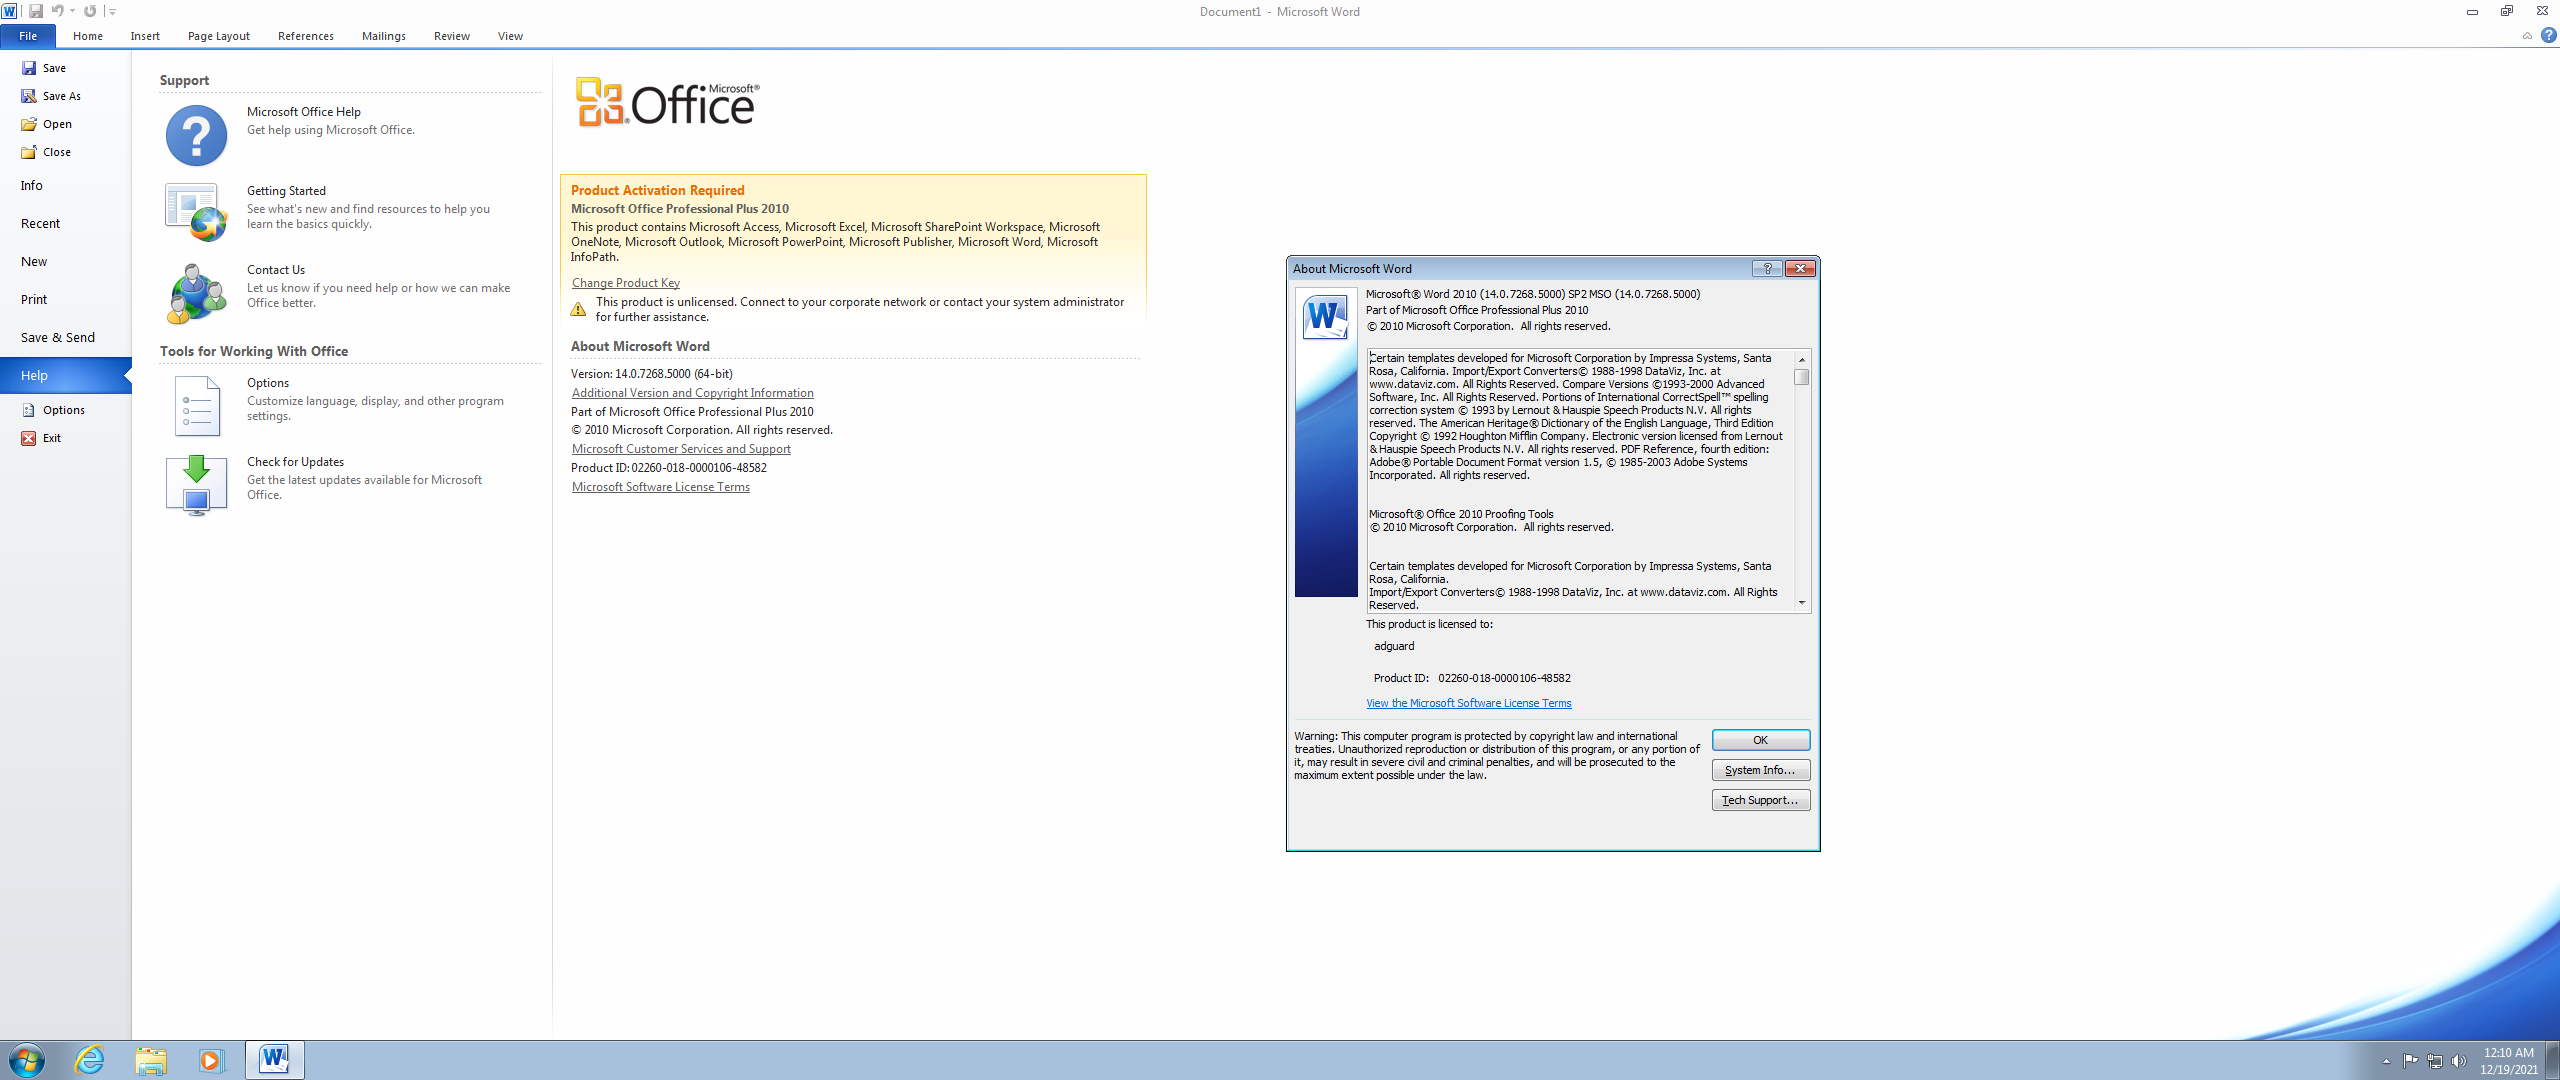Image resolution: width=2560 pixels, height=1080 pixels.
Task: Click the Save icon on Quick Access Toolbar
Action: 38,11
